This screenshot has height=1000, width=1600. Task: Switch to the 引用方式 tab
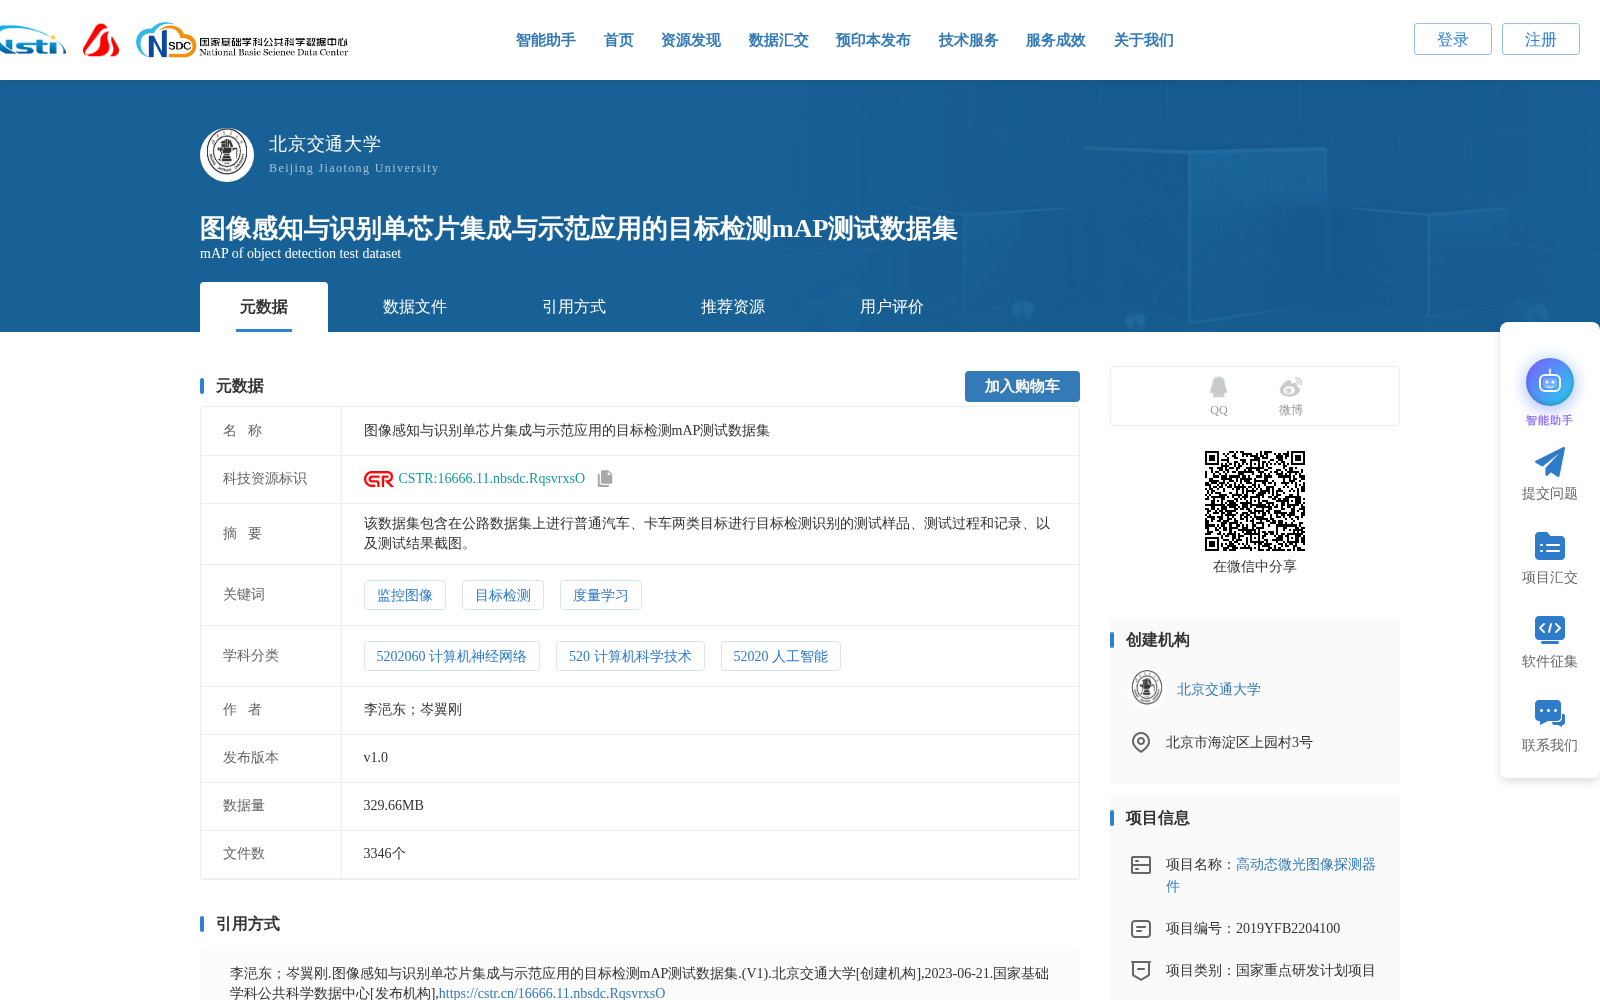click(574, 307)
